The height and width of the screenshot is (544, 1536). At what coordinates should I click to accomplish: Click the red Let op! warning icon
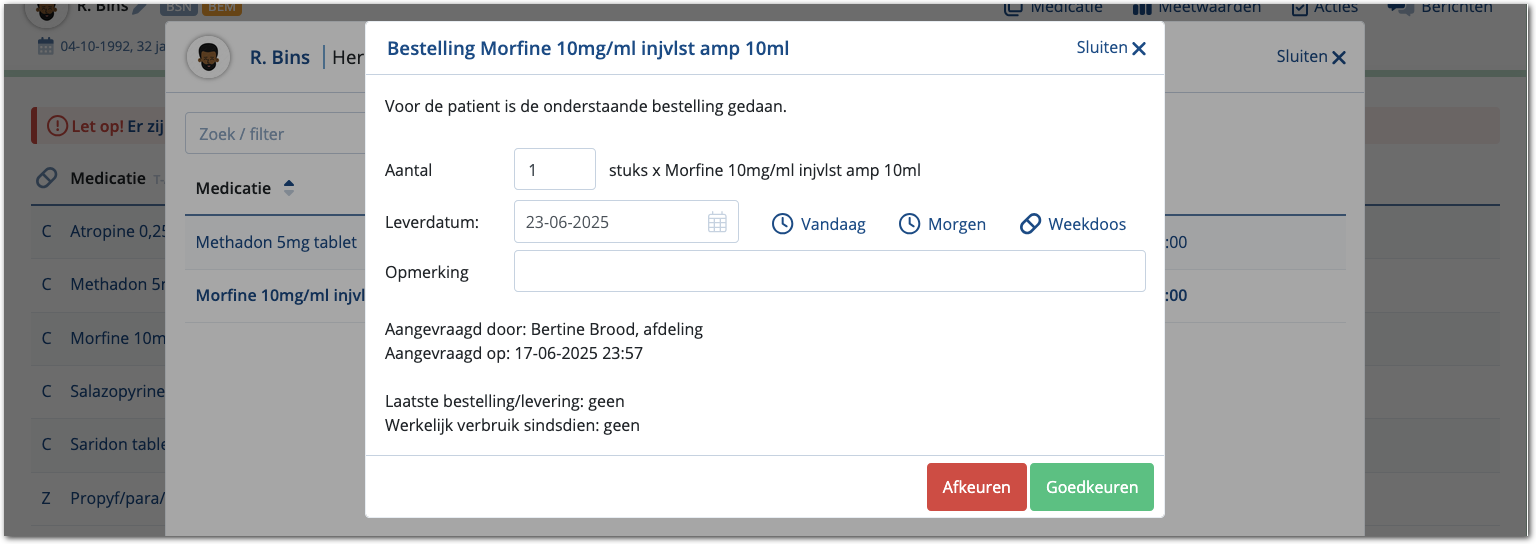(57, 126)
